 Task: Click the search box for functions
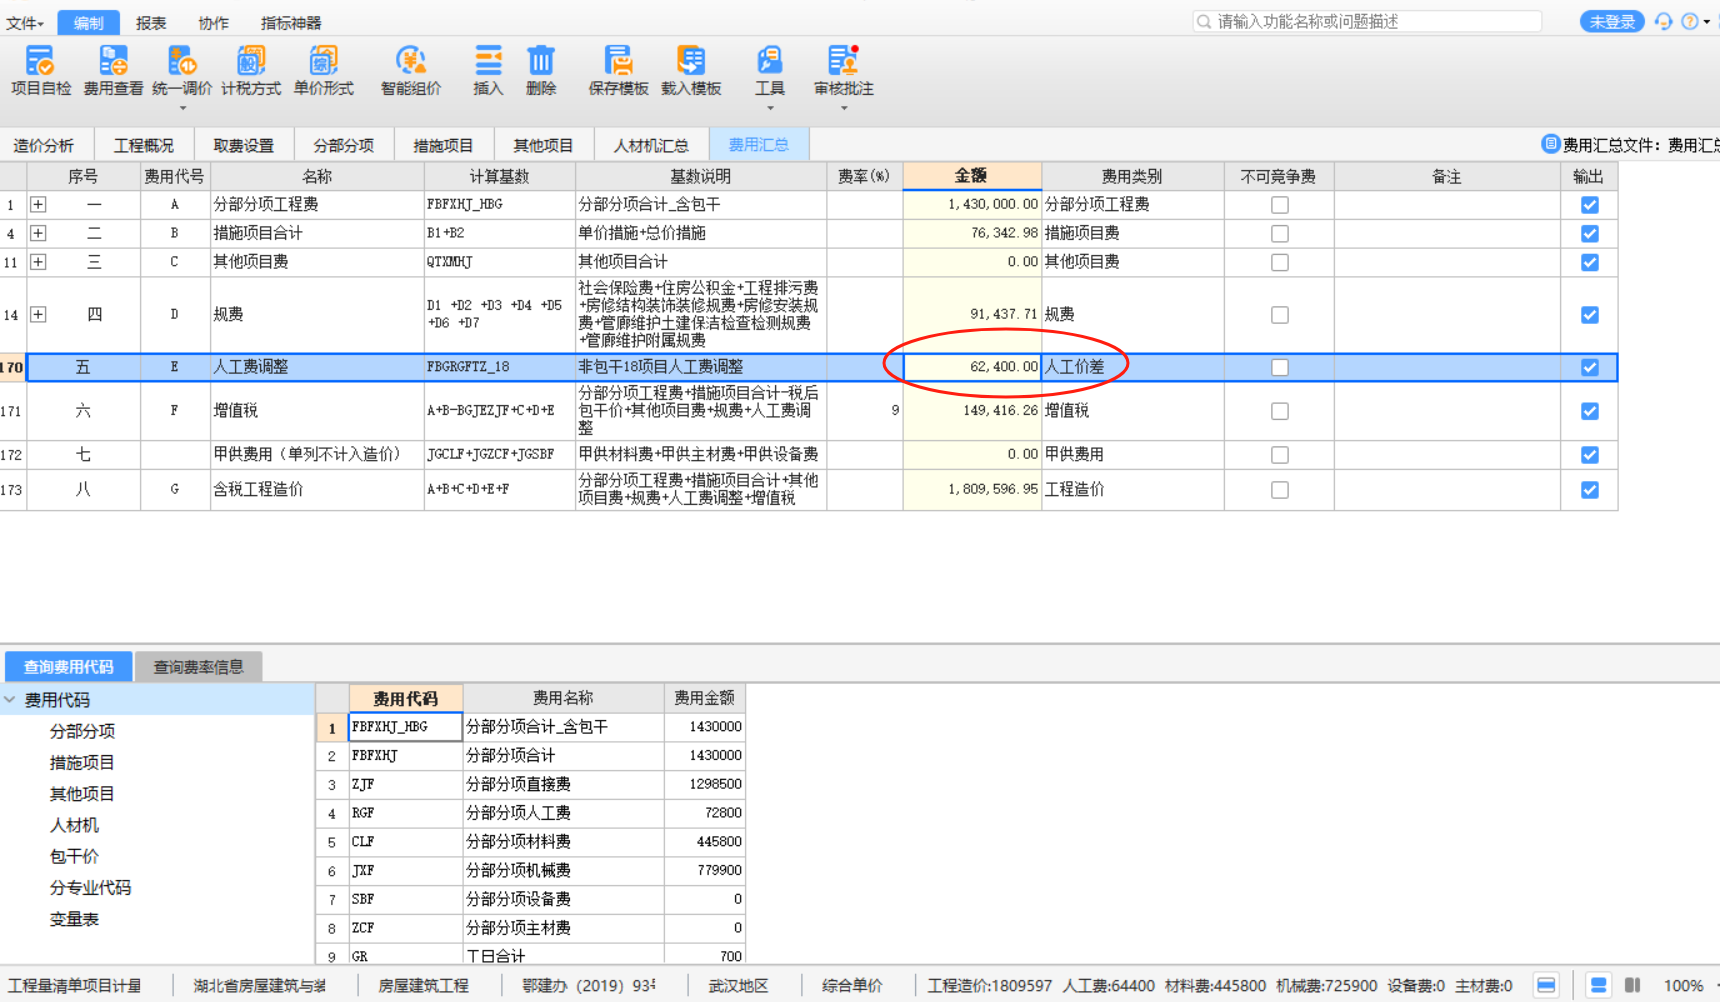pos(1367,21)
